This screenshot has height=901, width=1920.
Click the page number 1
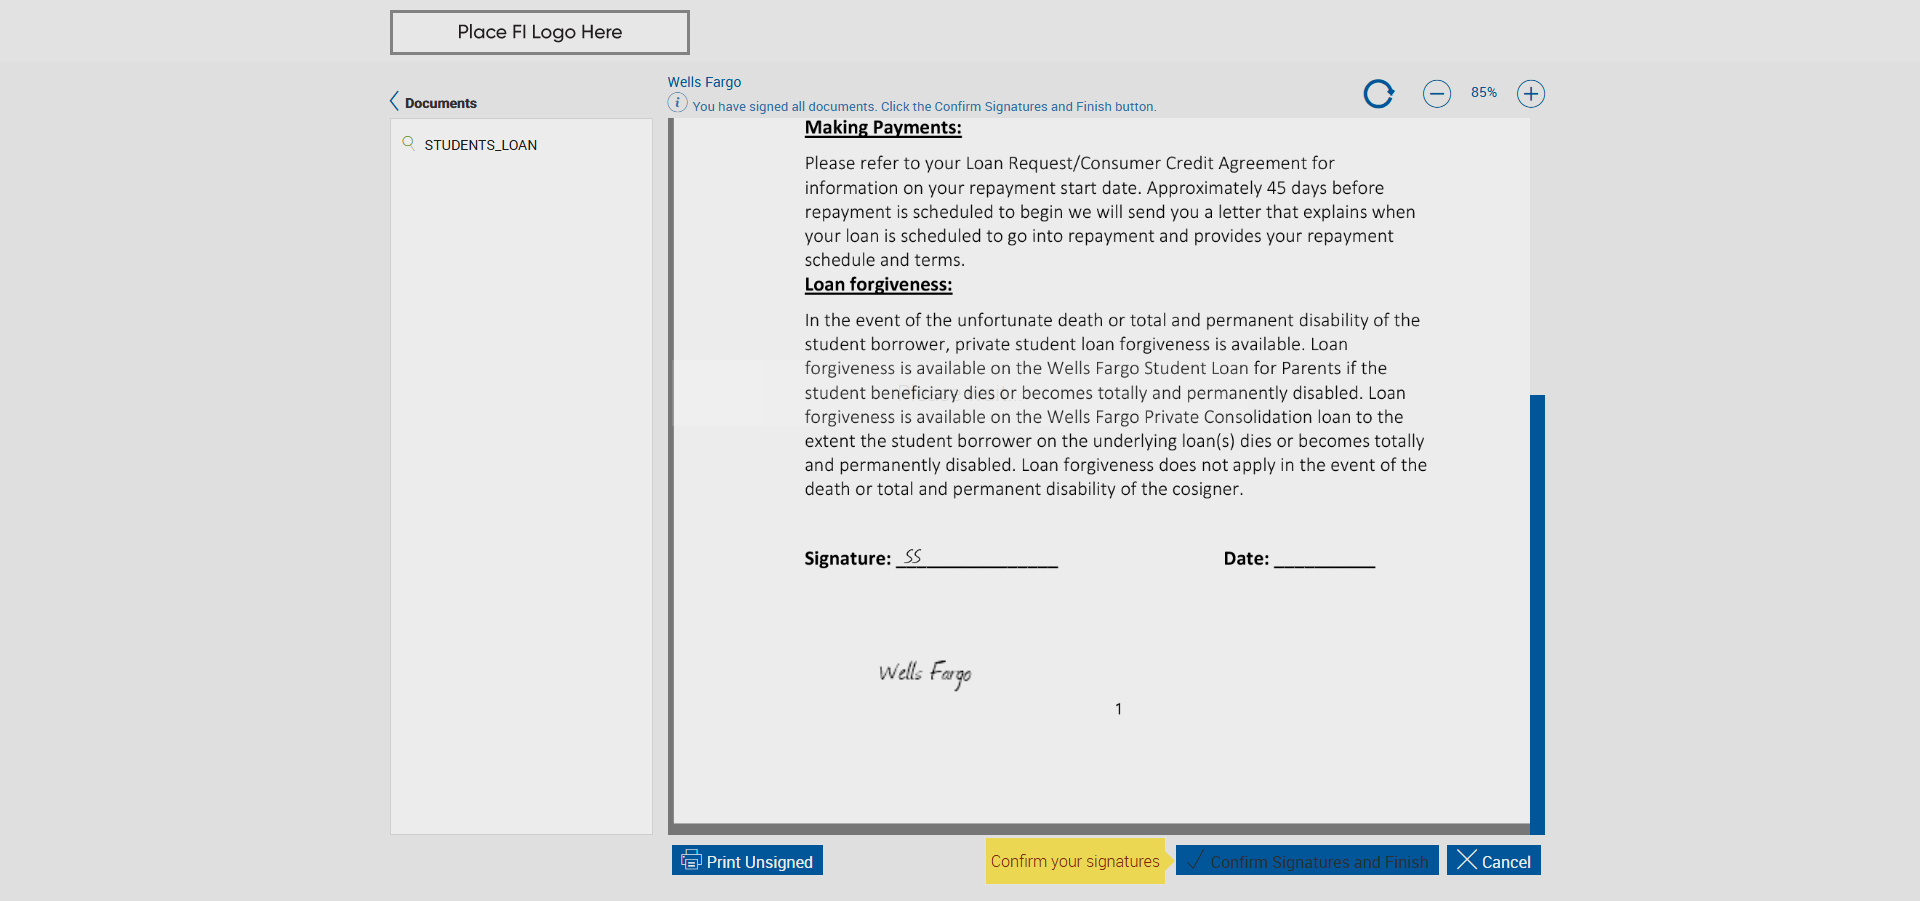tap(1118, 709)
